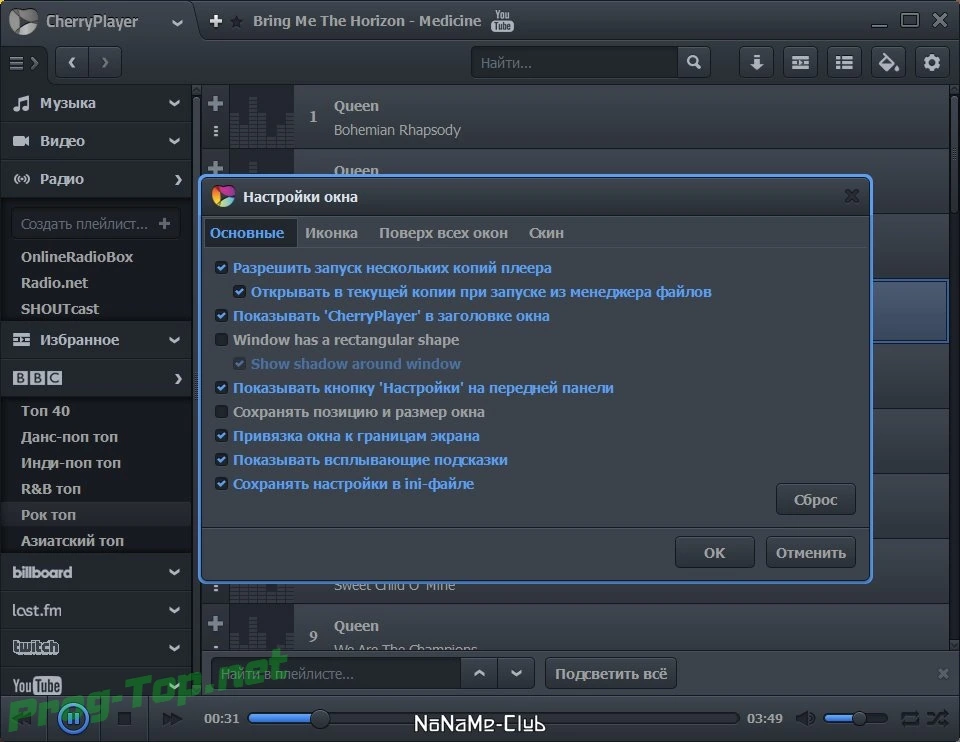Screen dimensions: 960x742
Task: Add track 9 Queen with plus icon
Action: [x=216, y=624]
